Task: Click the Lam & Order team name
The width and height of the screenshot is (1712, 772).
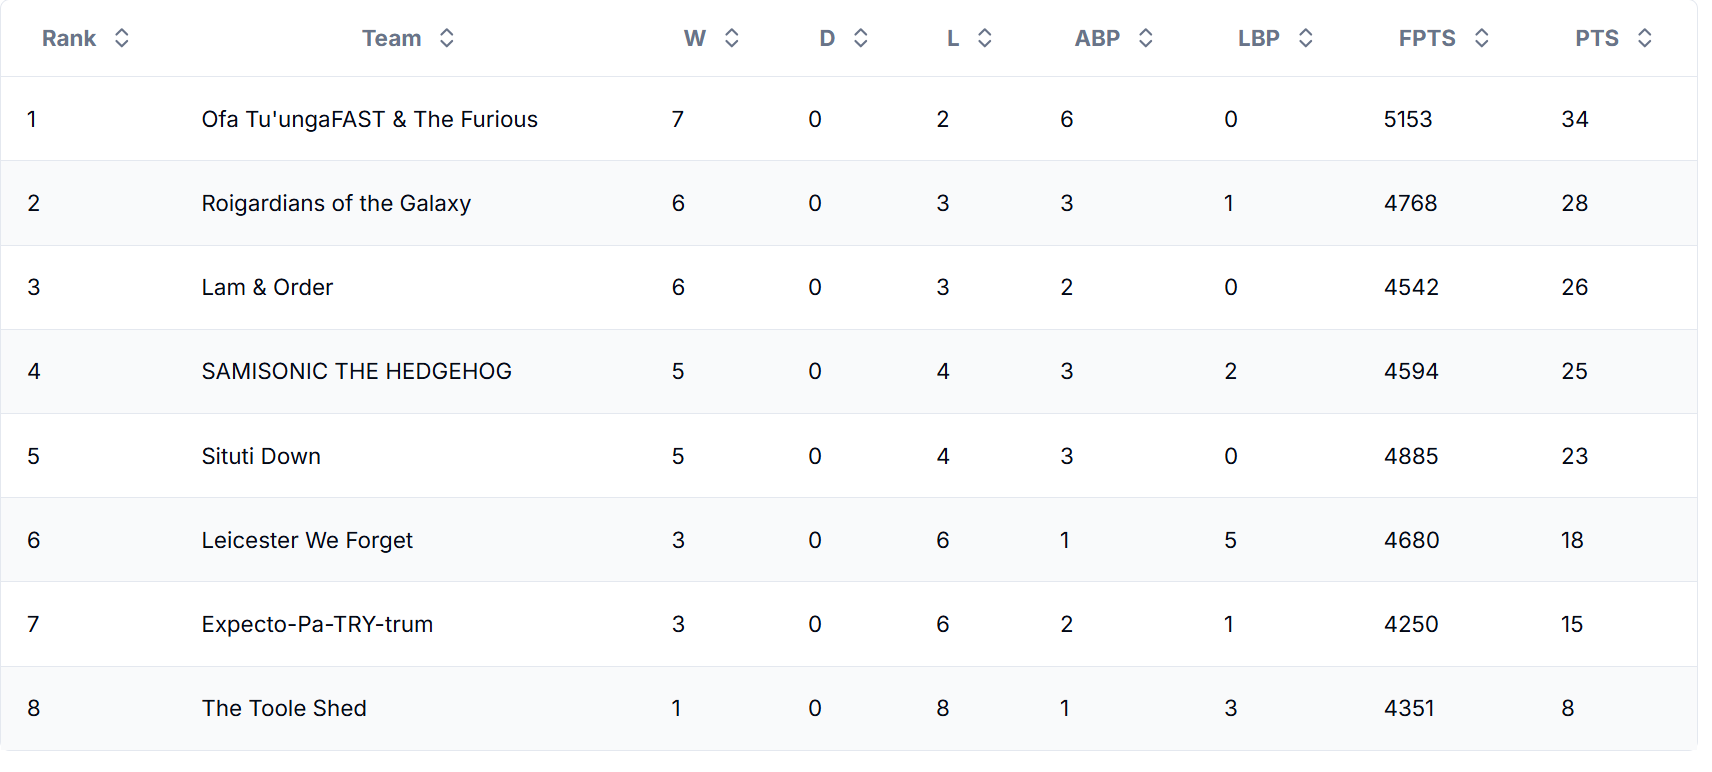Action: pos(267,287)
